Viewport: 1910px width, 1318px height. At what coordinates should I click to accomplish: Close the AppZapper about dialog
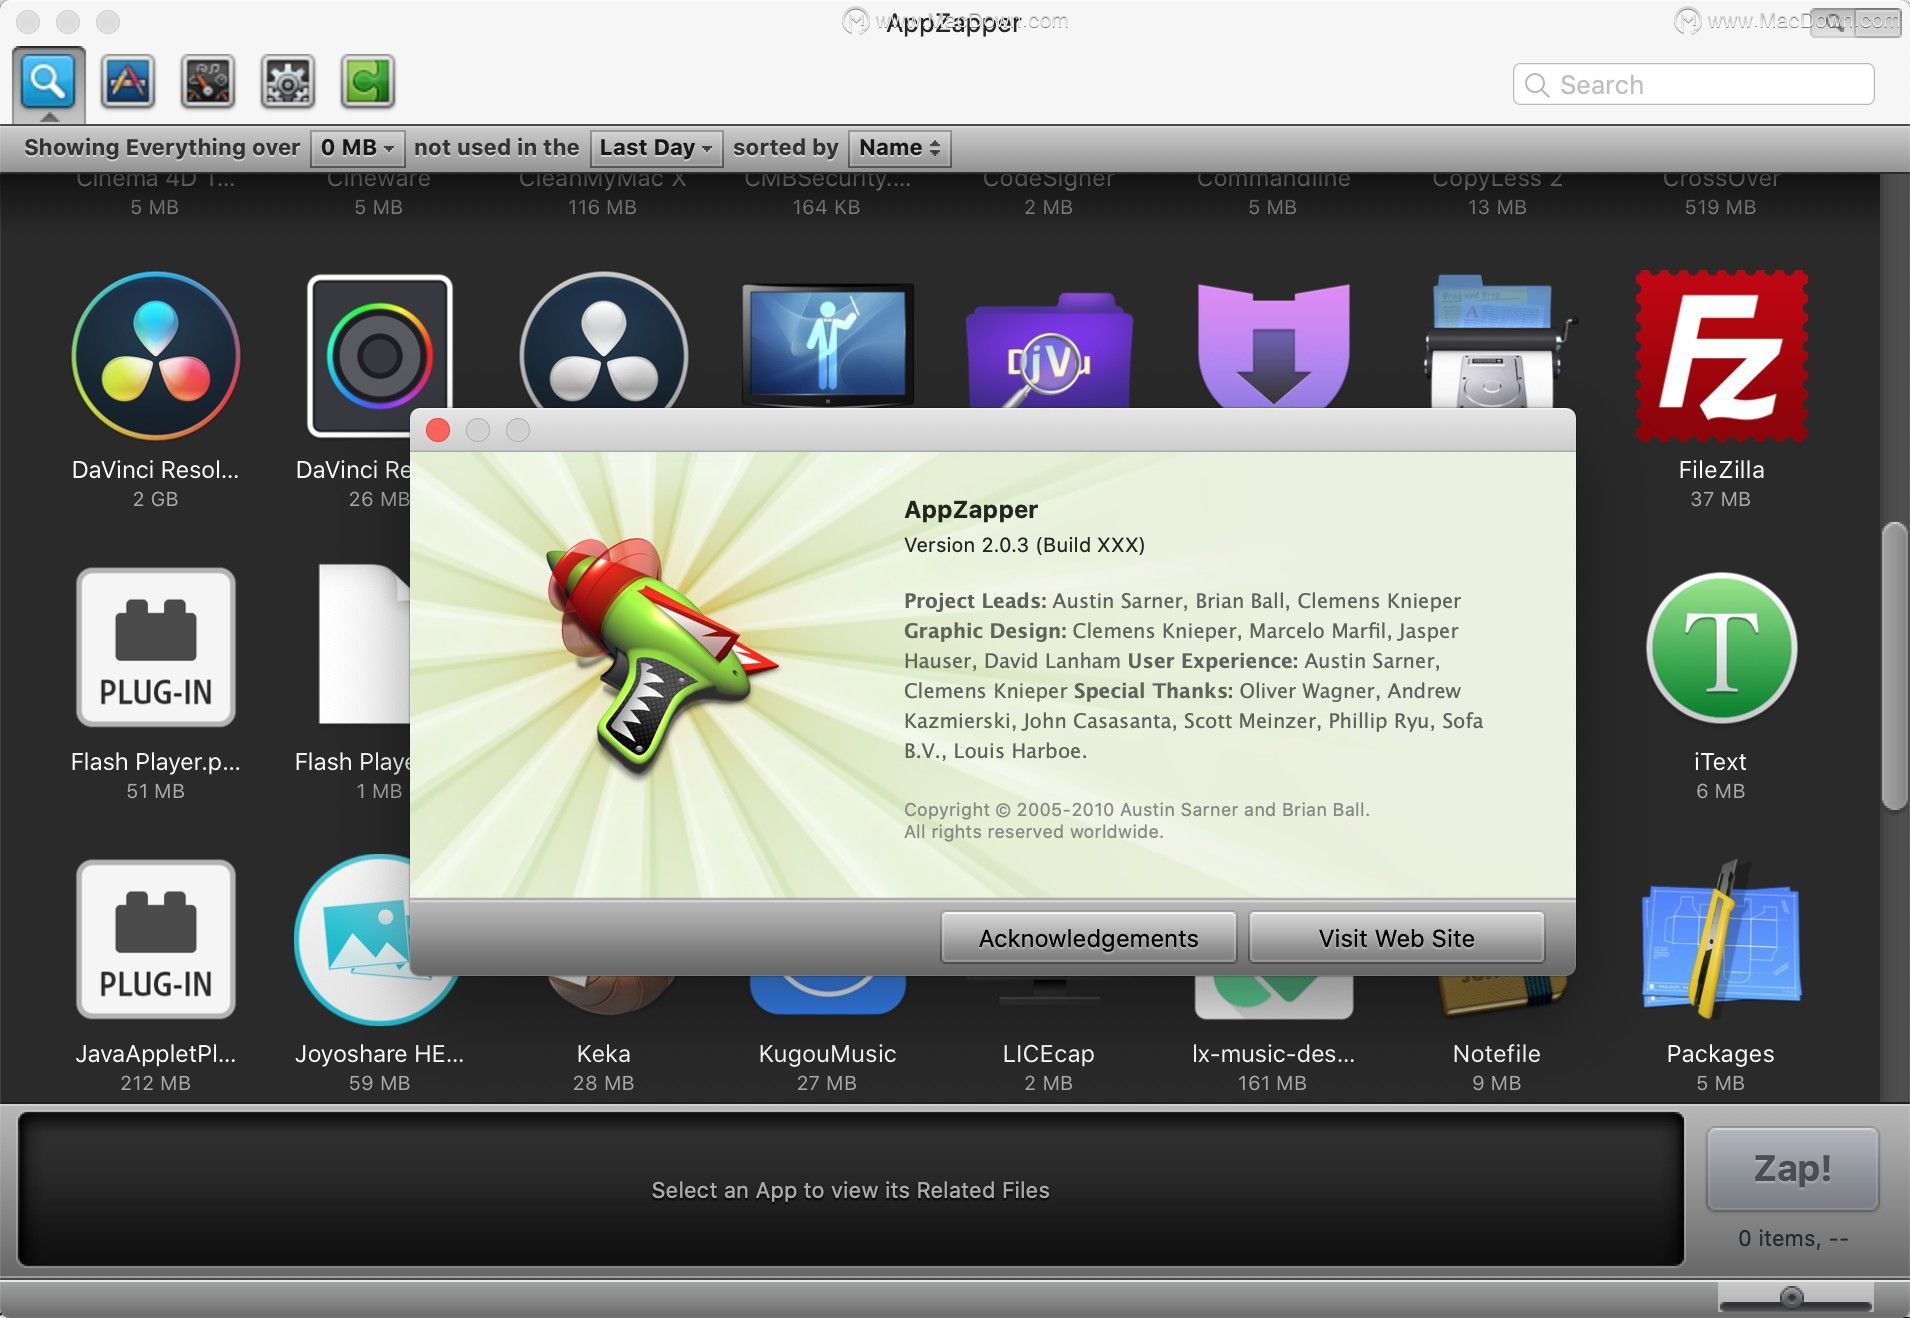click(x=438, y=430)
